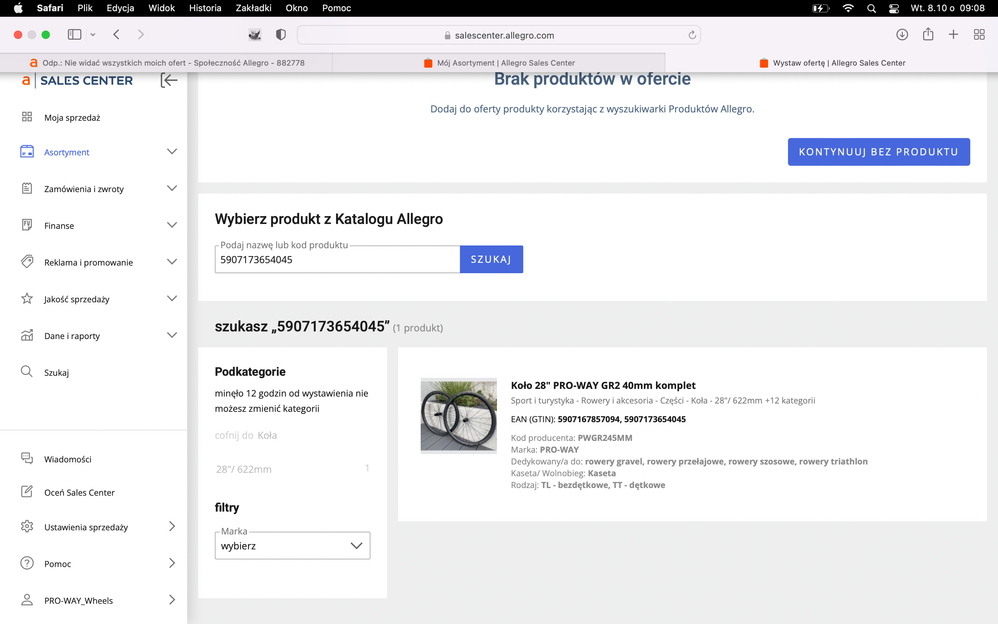The height and width of the screenshot is (624, 998).
Task: Click KONTYNUUJ BEZ PRODUKTU button
Action: click(x=878, y=152)
